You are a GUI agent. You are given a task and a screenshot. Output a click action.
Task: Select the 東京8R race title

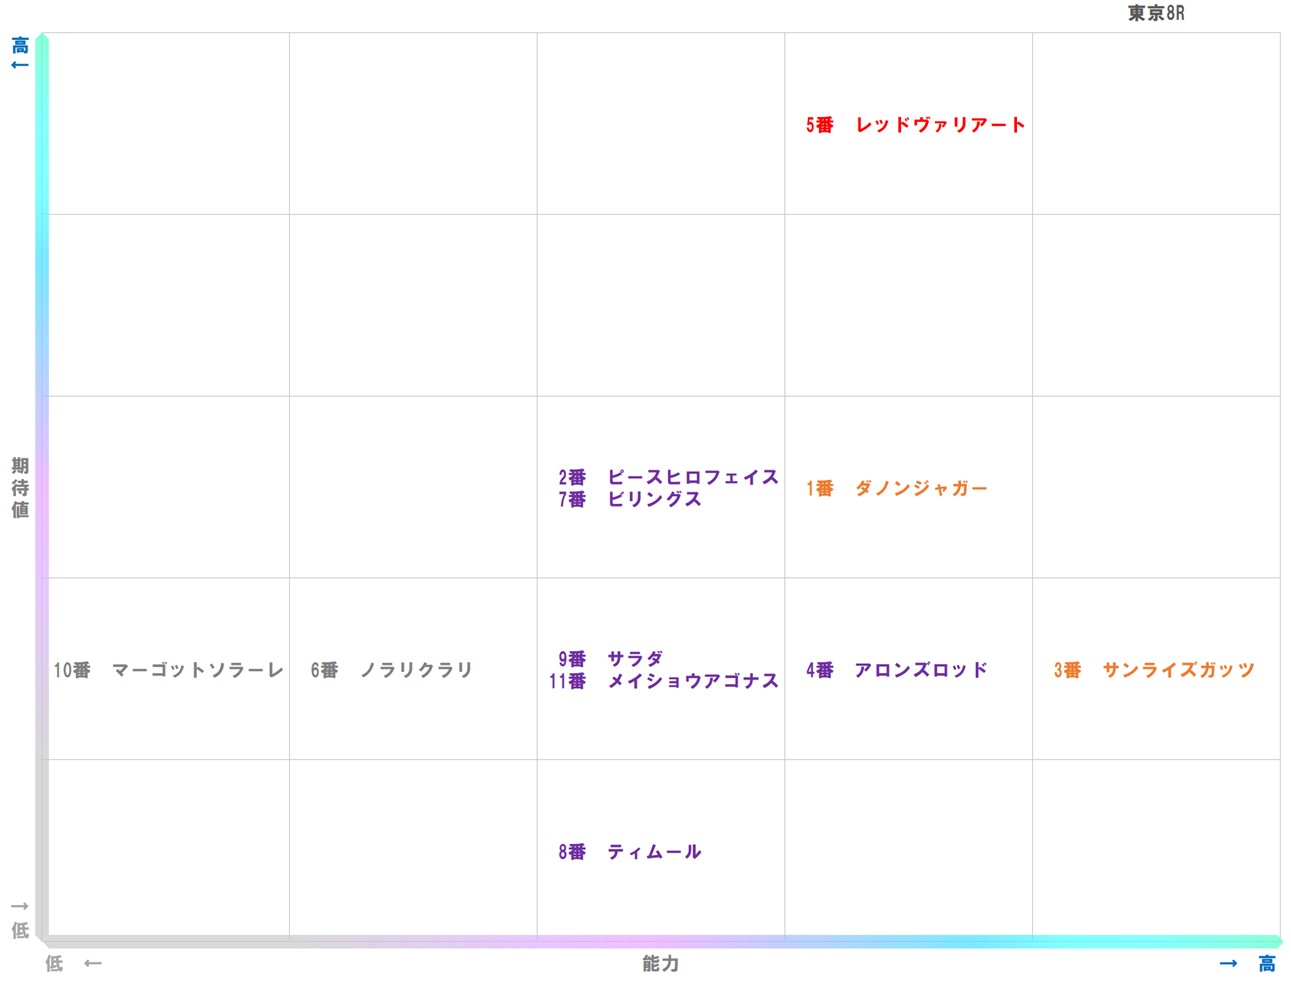click(1155, 13)
